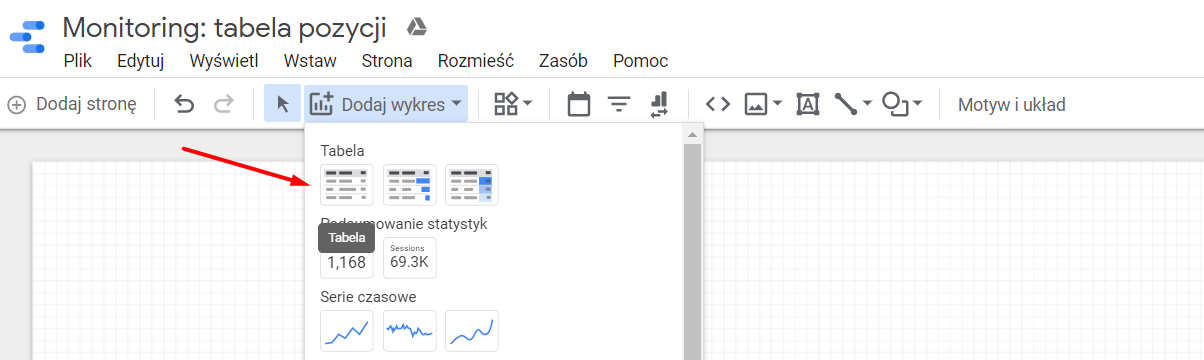Expand the shape tool dropdown
Screen dimensions: 1204x360
902,104
